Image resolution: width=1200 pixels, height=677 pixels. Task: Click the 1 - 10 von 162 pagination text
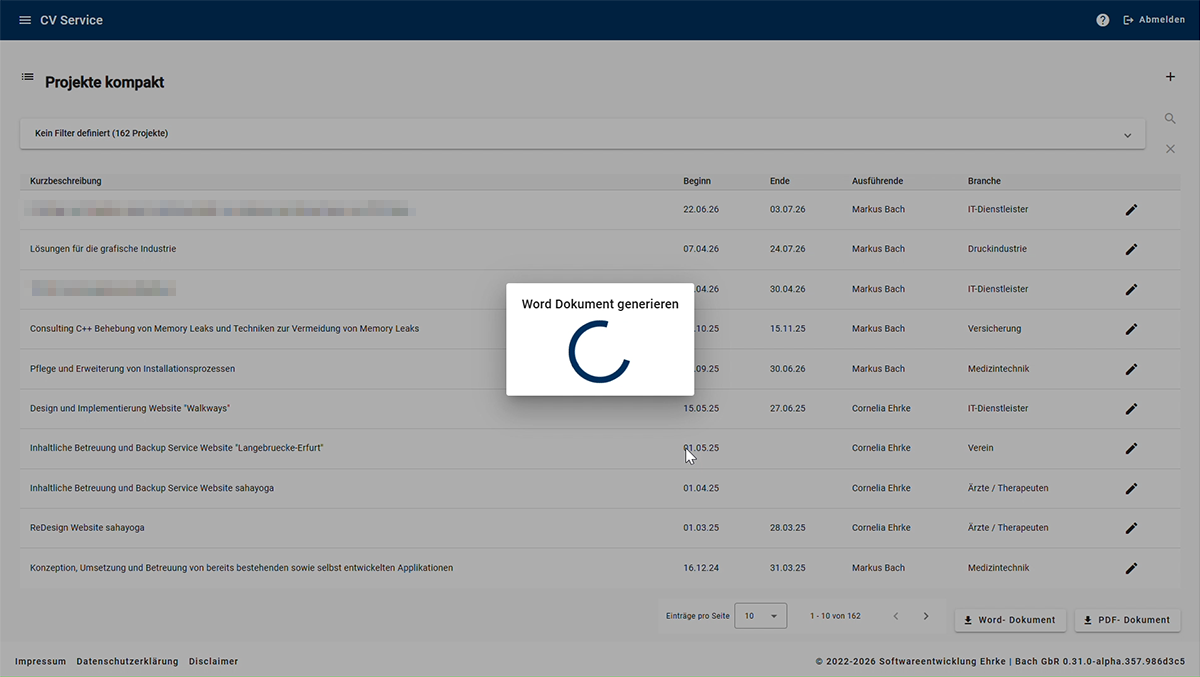(x=835, y=616)
